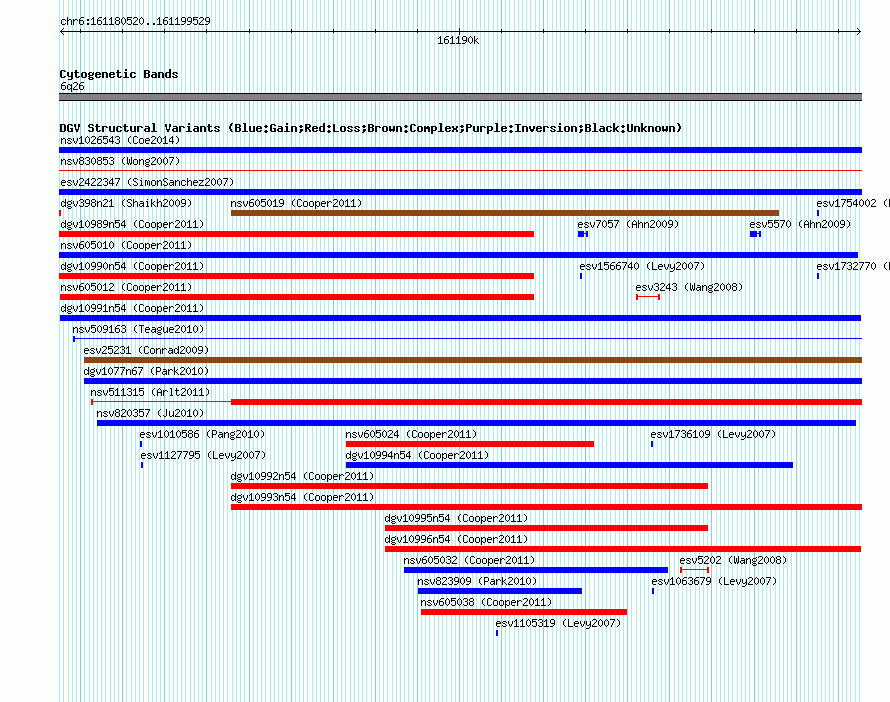
Task: Click the nsv1026543 (Coe2014) variant label
Action: [120, 140]
